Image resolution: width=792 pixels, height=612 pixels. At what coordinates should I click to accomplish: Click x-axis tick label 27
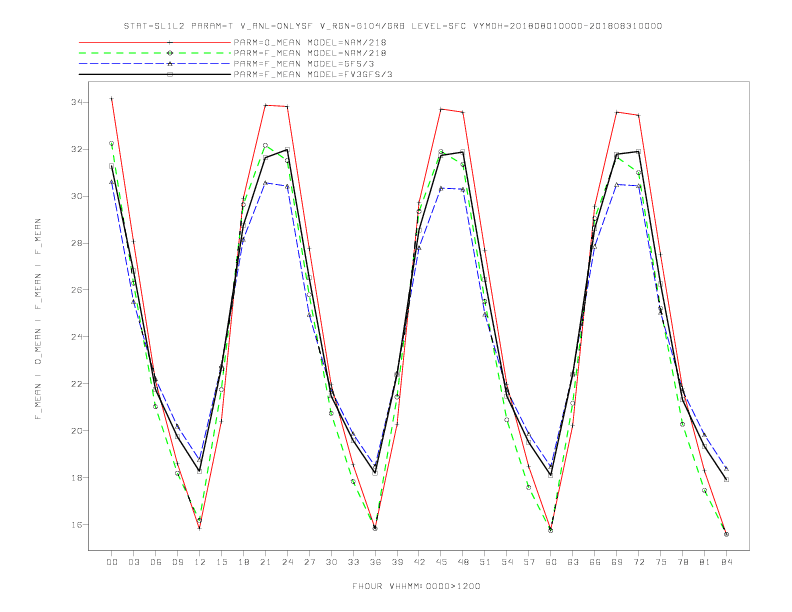(310, 562)
